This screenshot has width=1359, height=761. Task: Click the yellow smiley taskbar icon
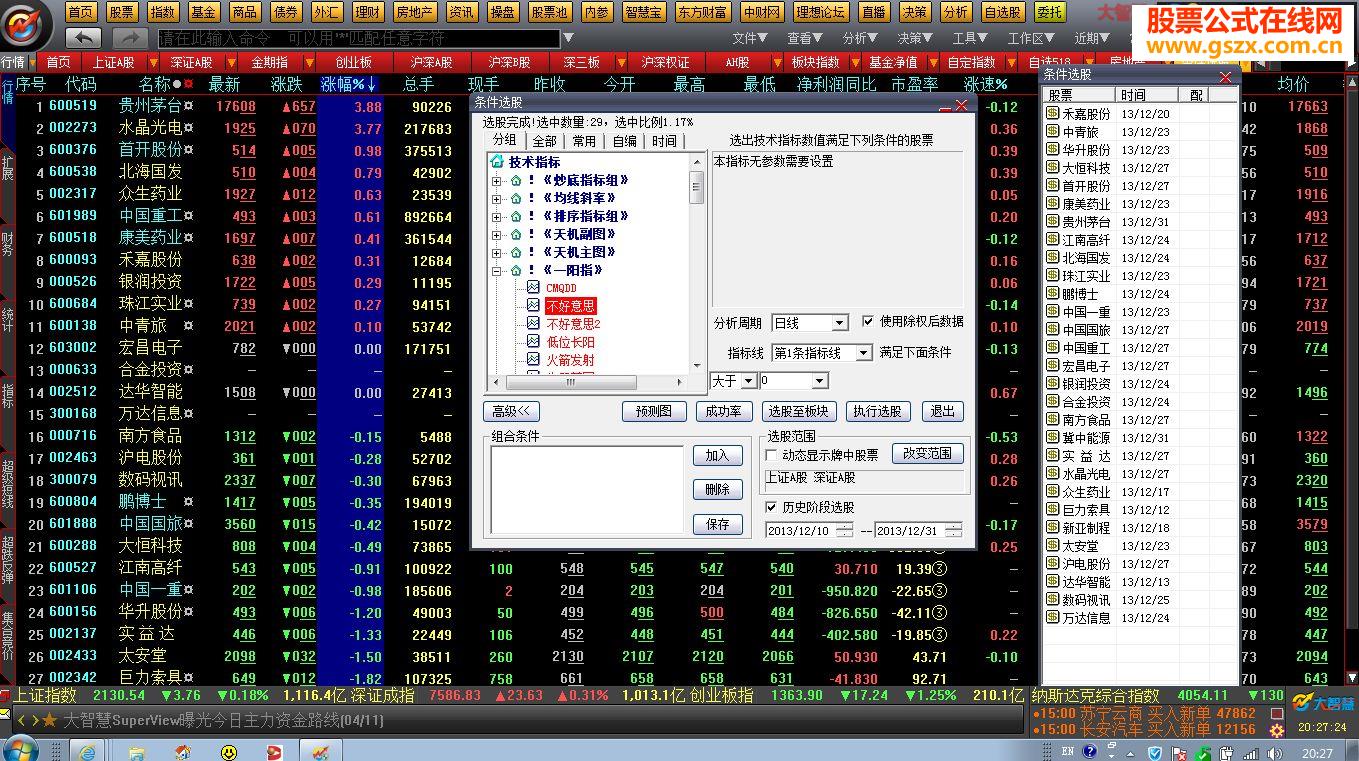(x=229, y=752)
